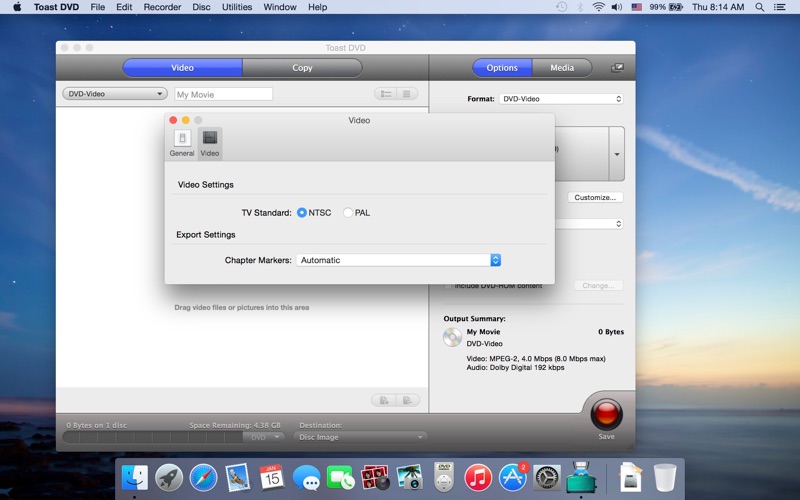The width and height of the screenshot is (800, 500).
Task: Open System Preferences from the Dock
Action: pos(546,478)
